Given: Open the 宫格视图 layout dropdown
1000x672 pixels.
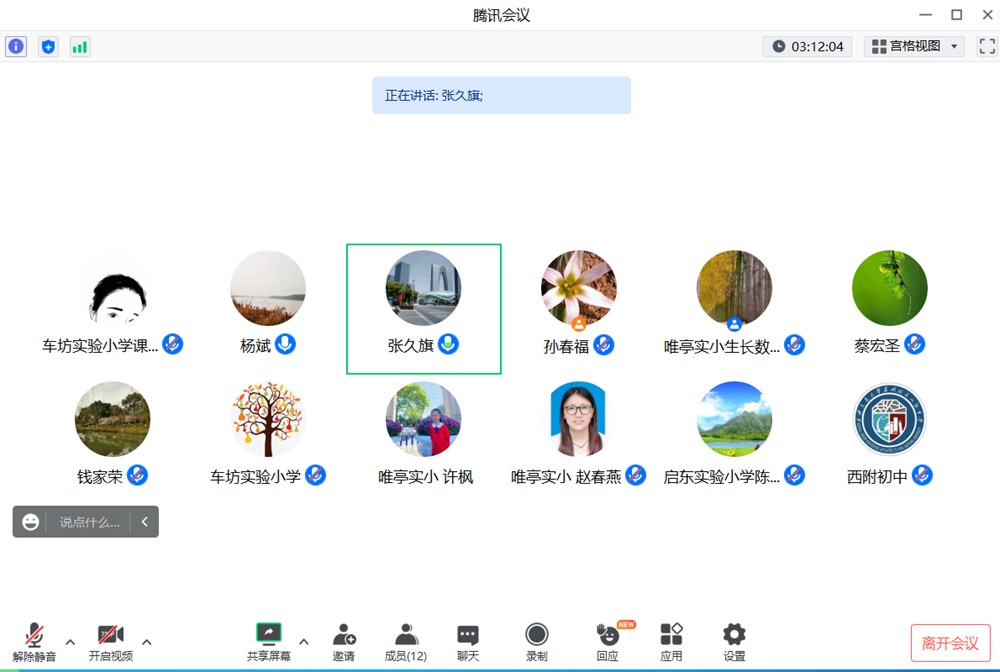Looking at the screenshot, I should pyautogui.click(x=915, y=47).
